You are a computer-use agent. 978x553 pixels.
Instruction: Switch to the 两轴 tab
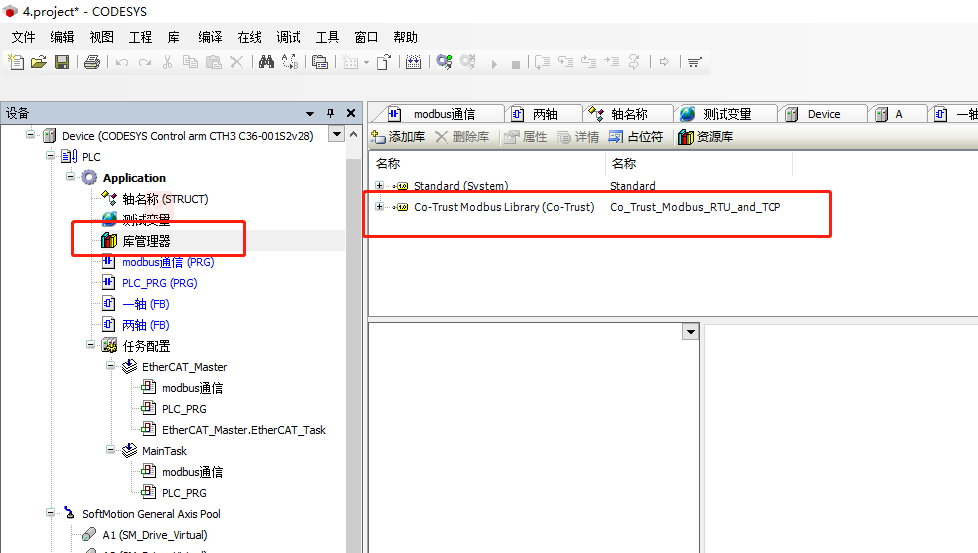[x=544, y=114]
